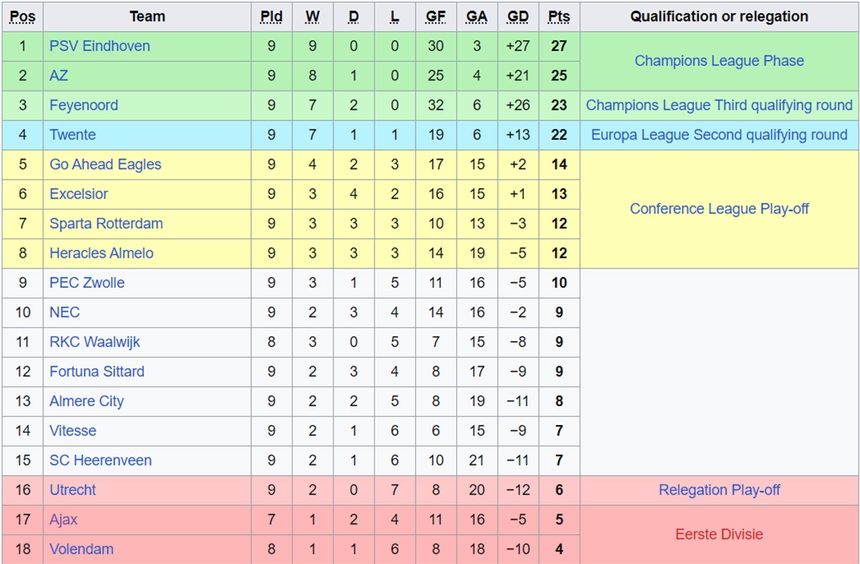Open the Feyenoord team page
The width and height of the screenshot is (860, 564).
pyautogui.click(x=83, y=105)
